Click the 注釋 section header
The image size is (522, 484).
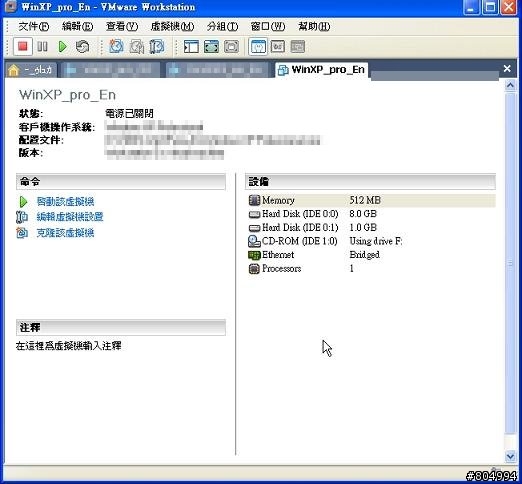click(121, 327)
